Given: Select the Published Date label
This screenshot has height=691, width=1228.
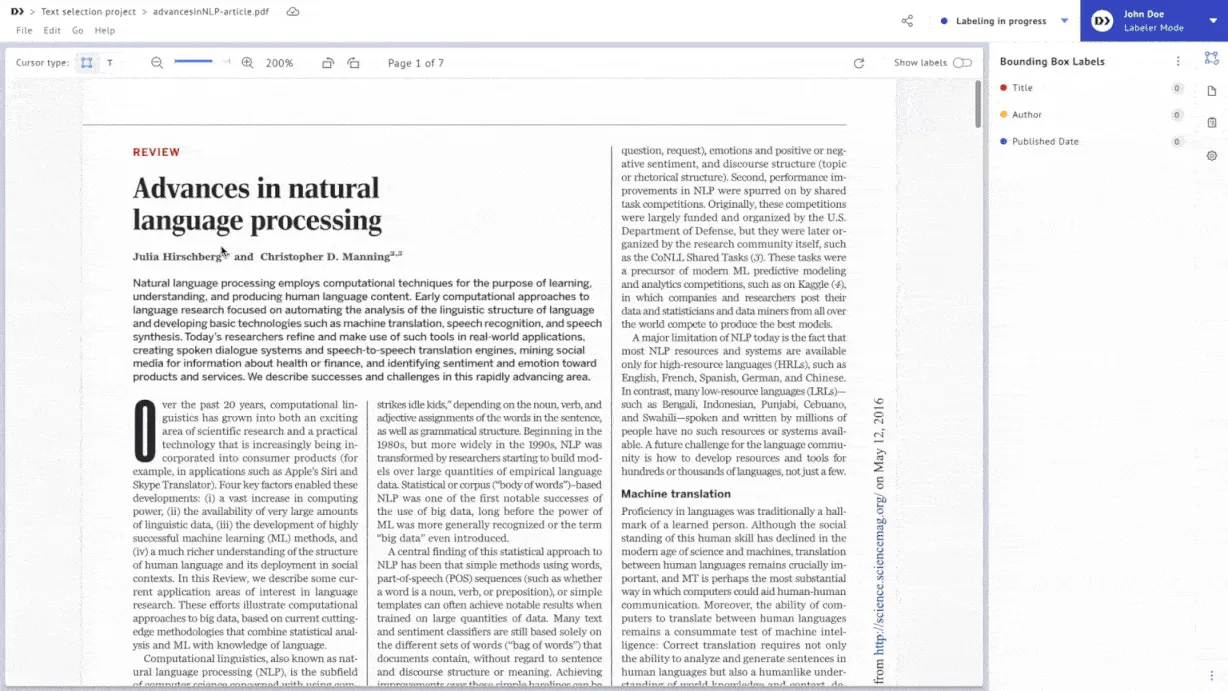Looking at the screenshot, I should pos(1045,141).
